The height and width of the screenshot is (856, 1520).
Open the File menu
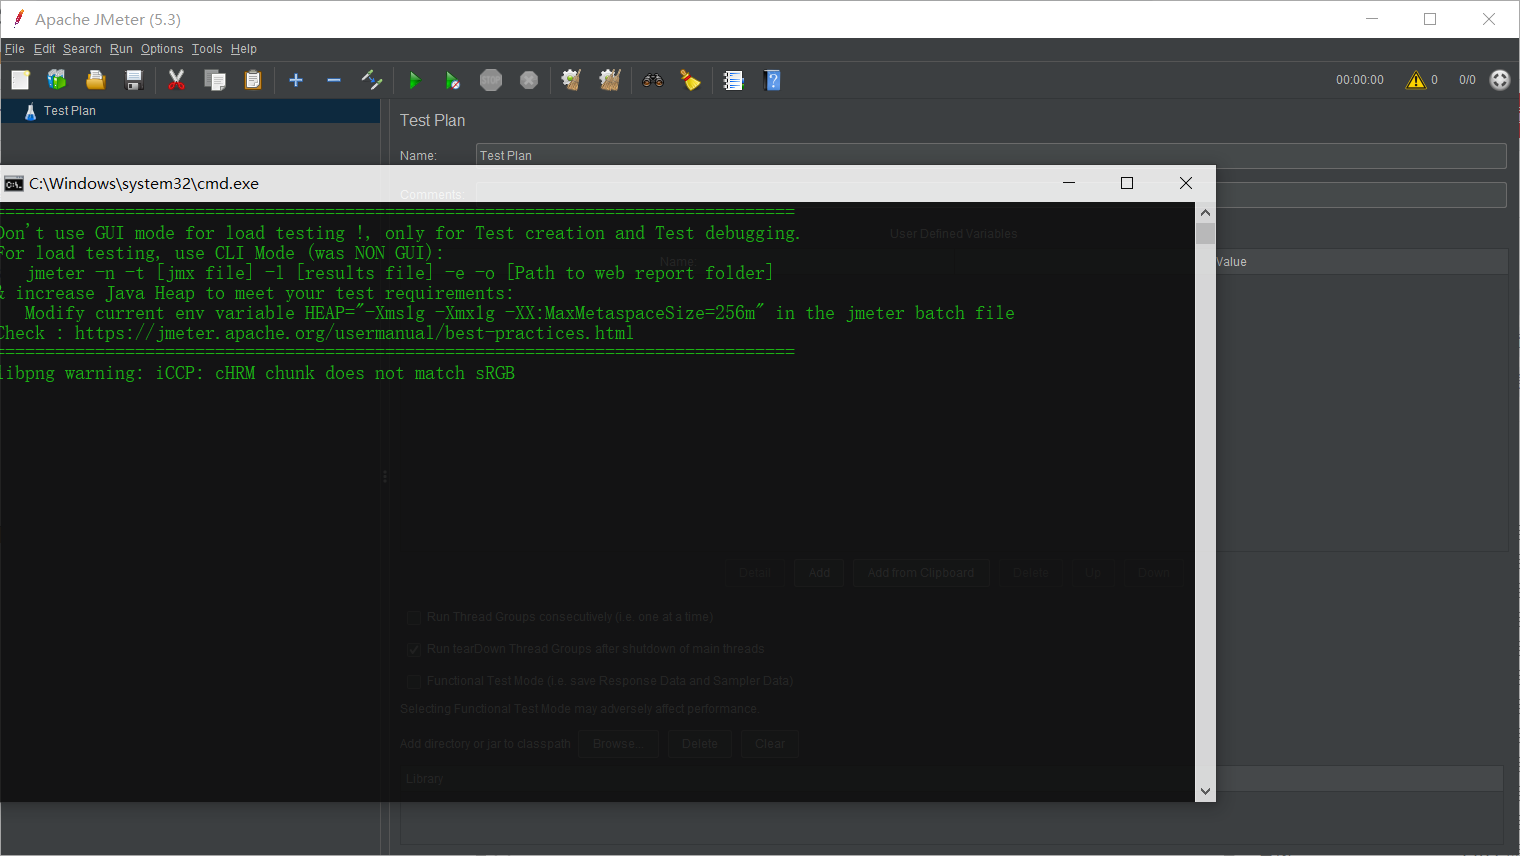point(15,49)
